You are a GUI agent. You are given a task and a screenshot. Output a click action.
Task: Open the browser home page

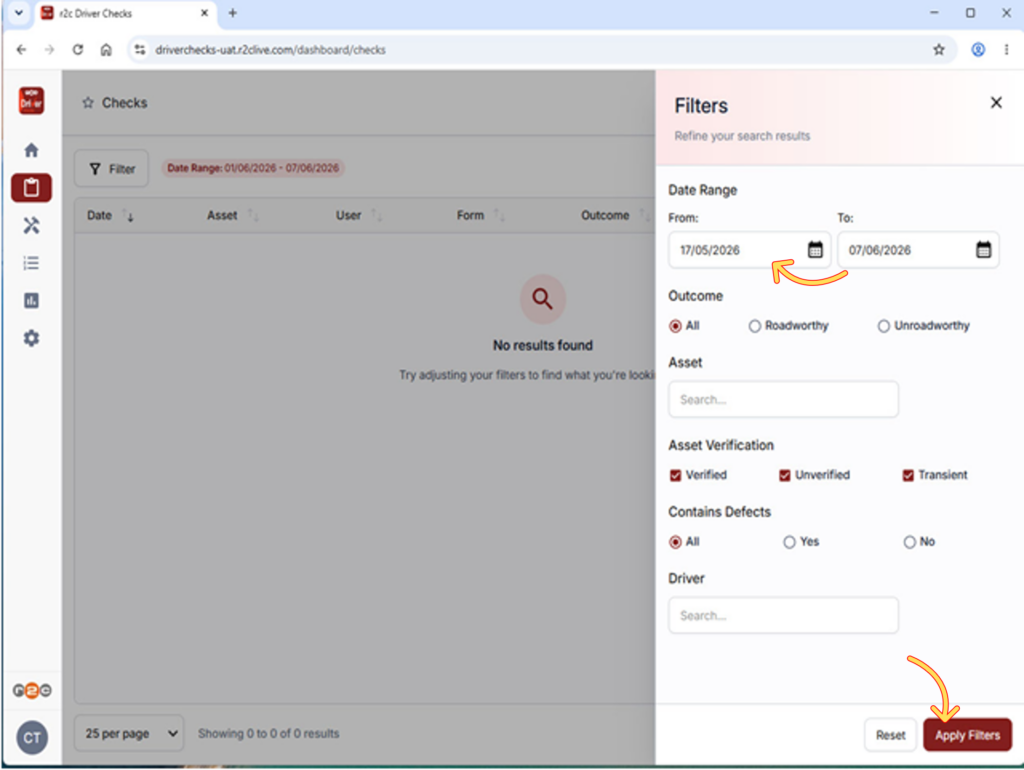point(106,50)
